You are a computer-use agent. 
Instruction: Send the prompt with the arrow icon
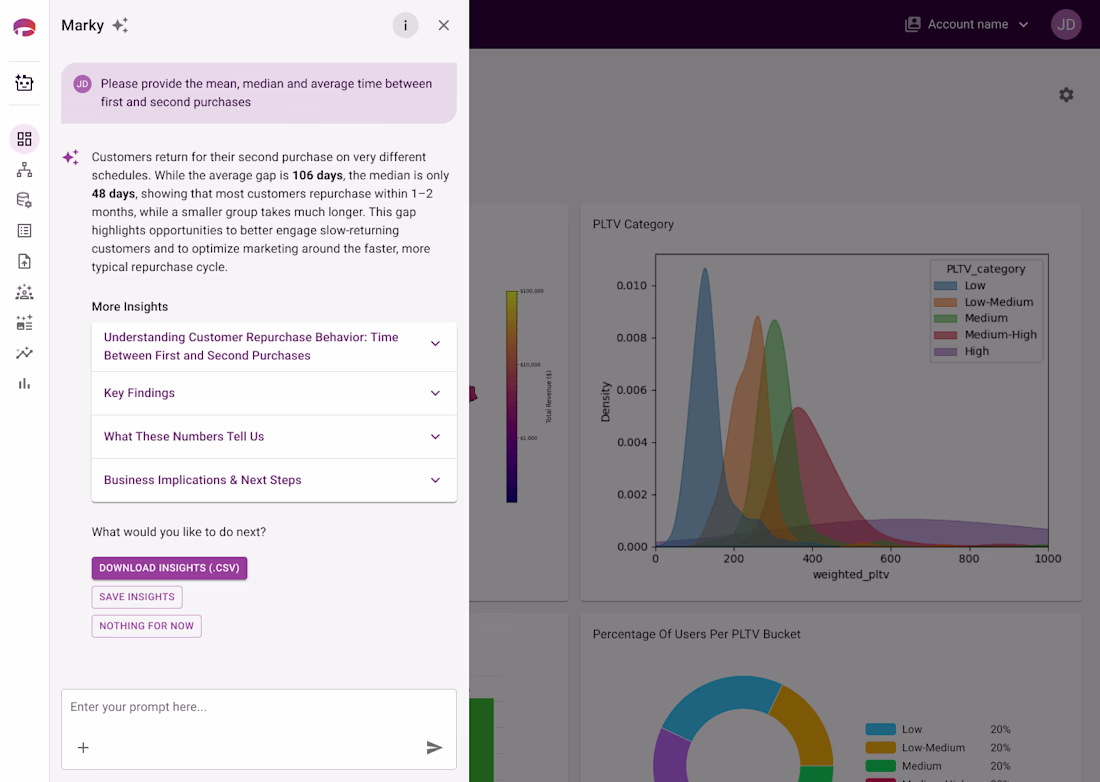point(434,748)
